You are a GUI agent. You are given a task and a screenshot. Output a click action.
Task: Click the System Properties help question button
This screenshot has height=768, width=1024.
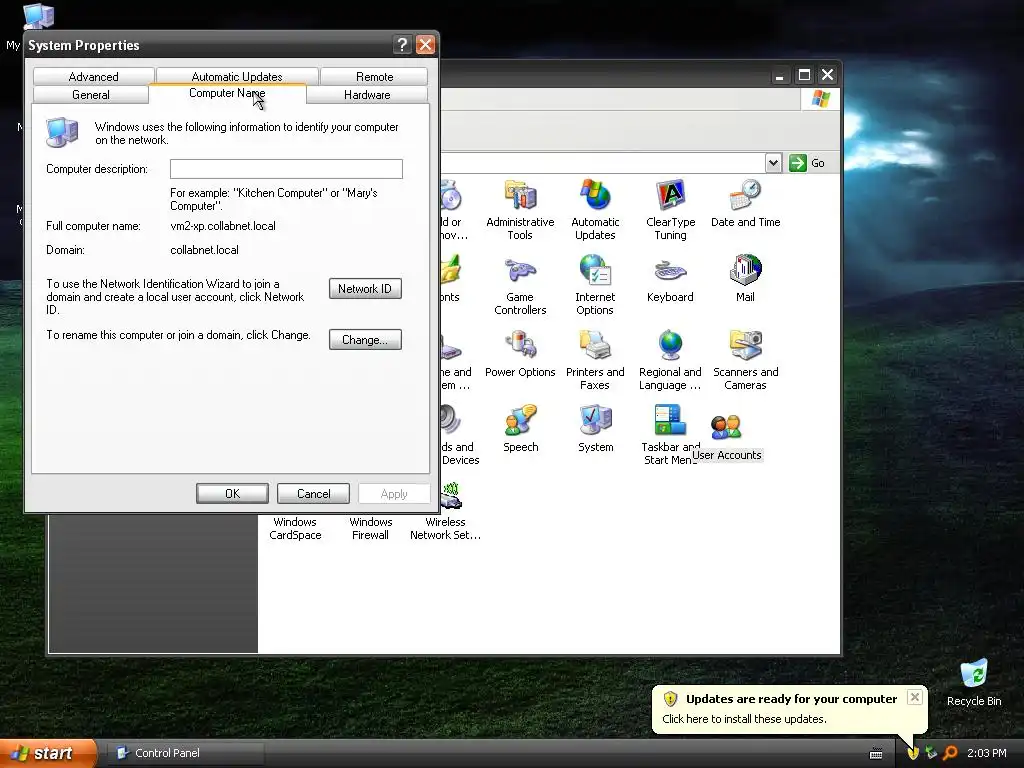402,45
